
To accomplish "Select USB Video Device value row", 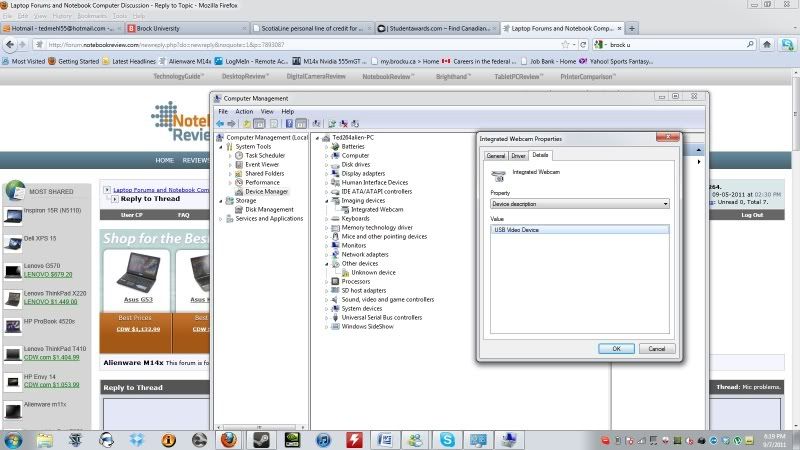I will tap(580, 230).
